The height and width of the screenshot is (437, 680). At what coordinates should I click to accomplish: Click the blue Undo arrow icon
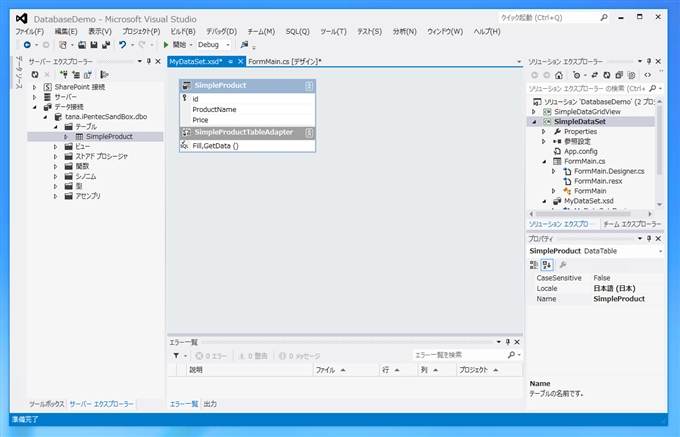click(123, 45)
